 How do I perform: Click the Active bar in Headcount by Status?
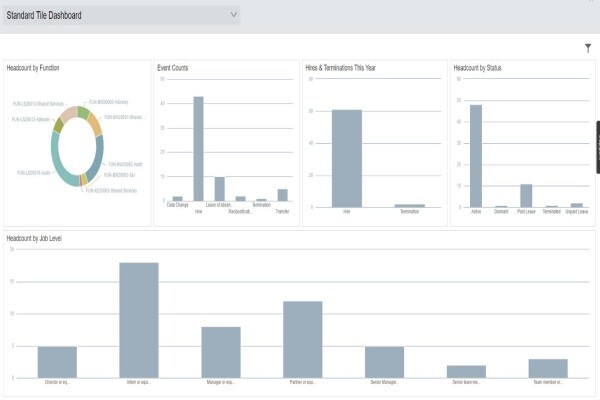pos(476,156)
